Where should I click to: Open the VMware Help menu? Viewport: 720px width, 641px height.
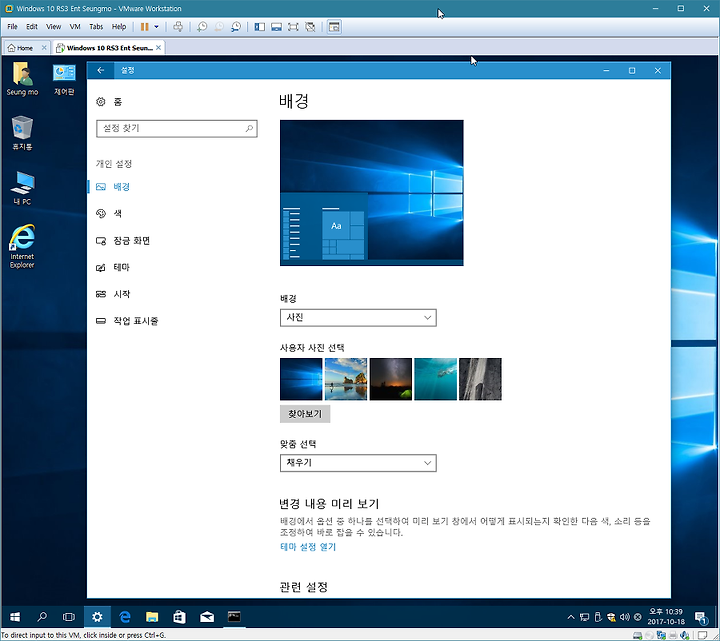tap(119, 27)
